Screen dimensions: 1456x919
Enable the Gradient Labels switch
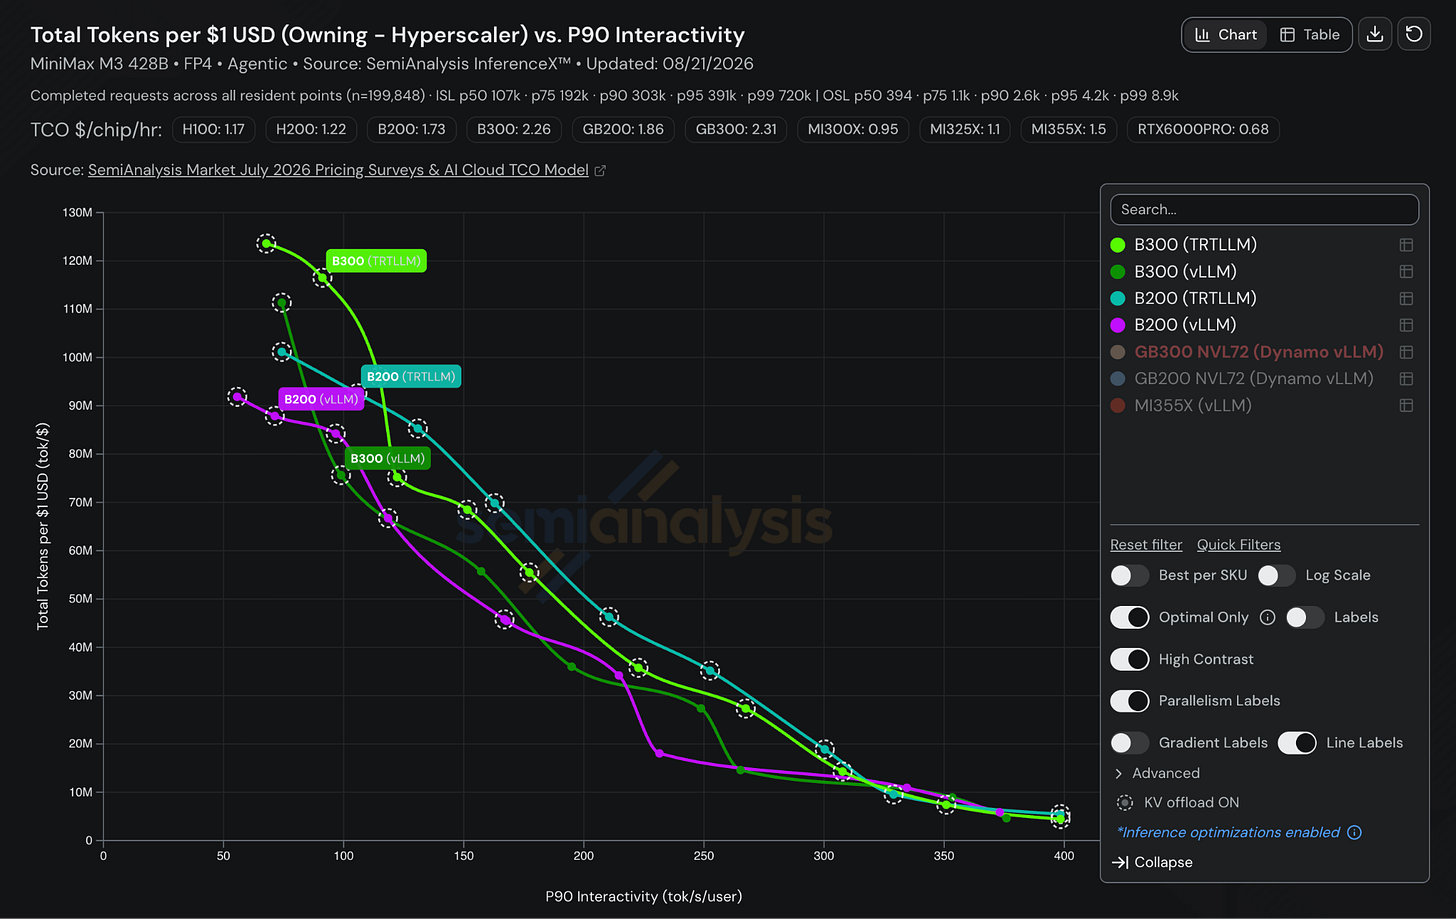[1130, 743]
